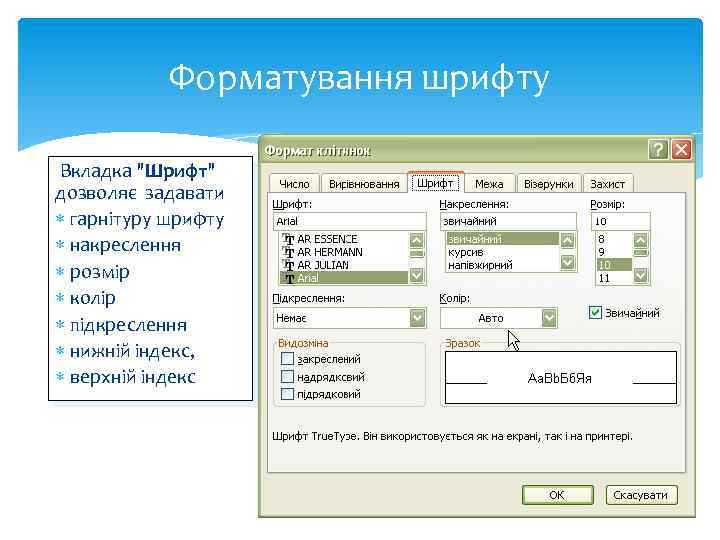This screenshot has width=720, height=540.
Task: Click Накреслення list scroll down arrow
Action: [x=568, y=263]
